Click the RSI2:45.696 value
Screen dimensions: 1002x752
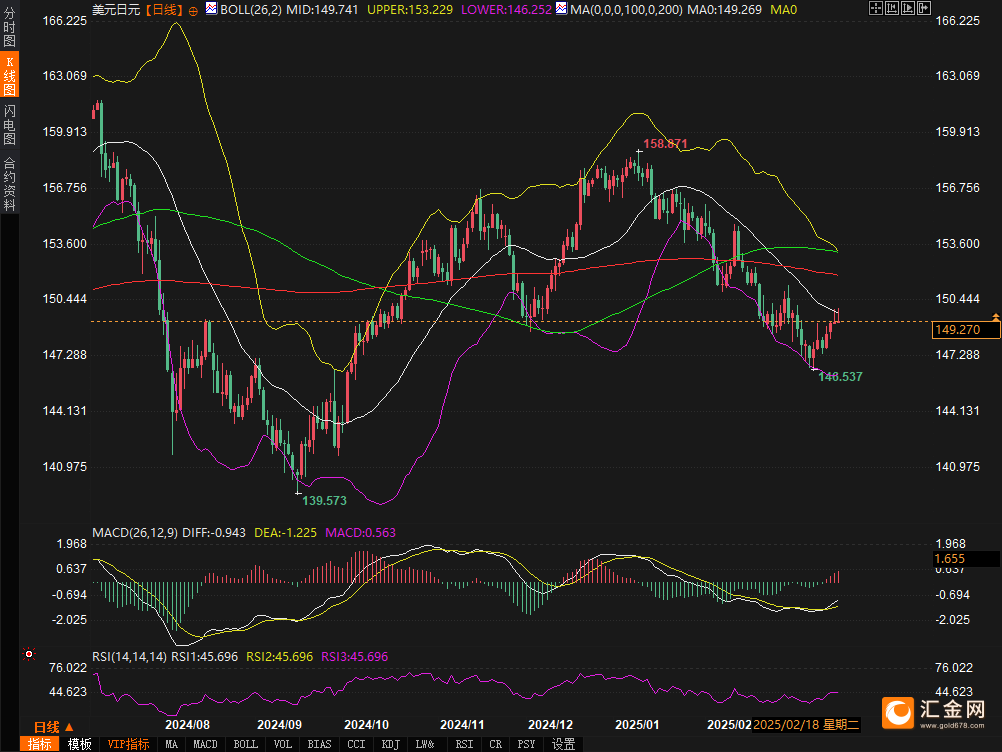pos(279,657)
